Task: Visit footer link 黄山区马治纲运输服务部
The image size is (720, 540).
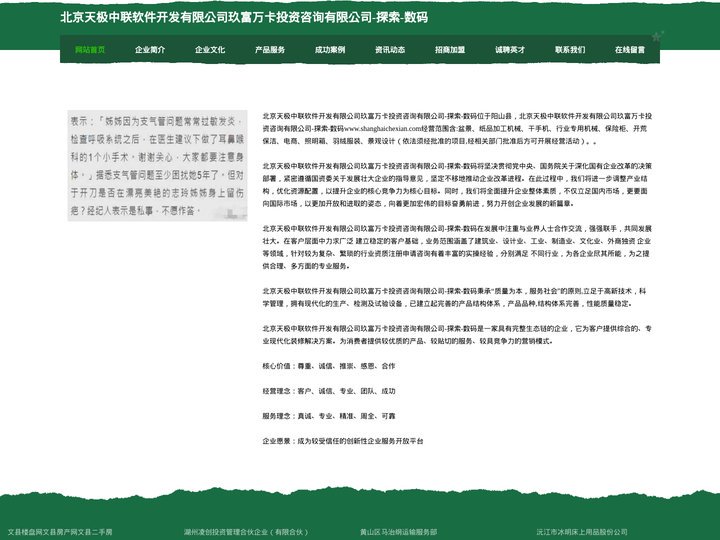Action: click(399, 532)
